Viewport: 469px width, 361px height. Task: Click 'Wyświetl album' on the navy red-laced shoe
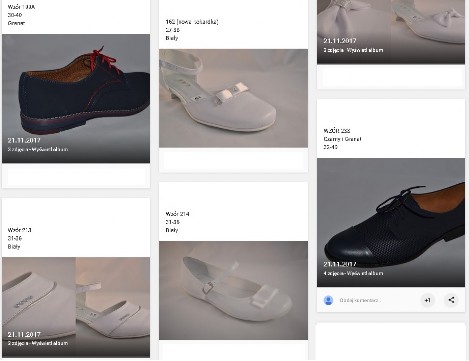[x=50, y=149]
